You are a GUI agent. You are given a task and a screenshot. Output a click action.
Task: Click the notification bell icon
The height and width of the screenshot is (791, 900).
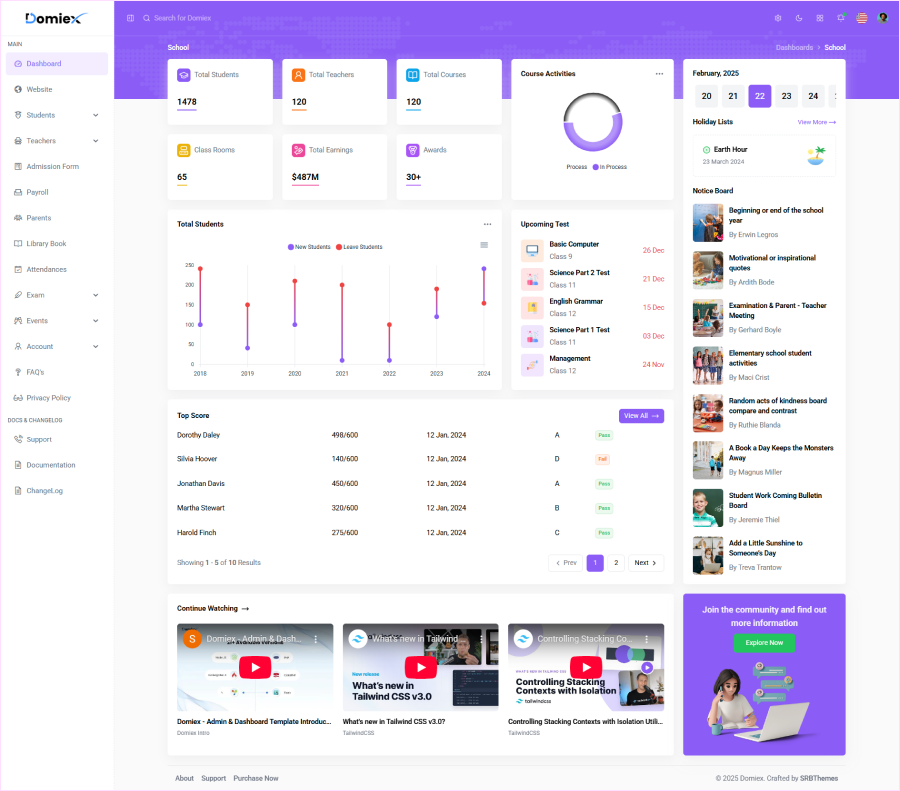point(841,18)
